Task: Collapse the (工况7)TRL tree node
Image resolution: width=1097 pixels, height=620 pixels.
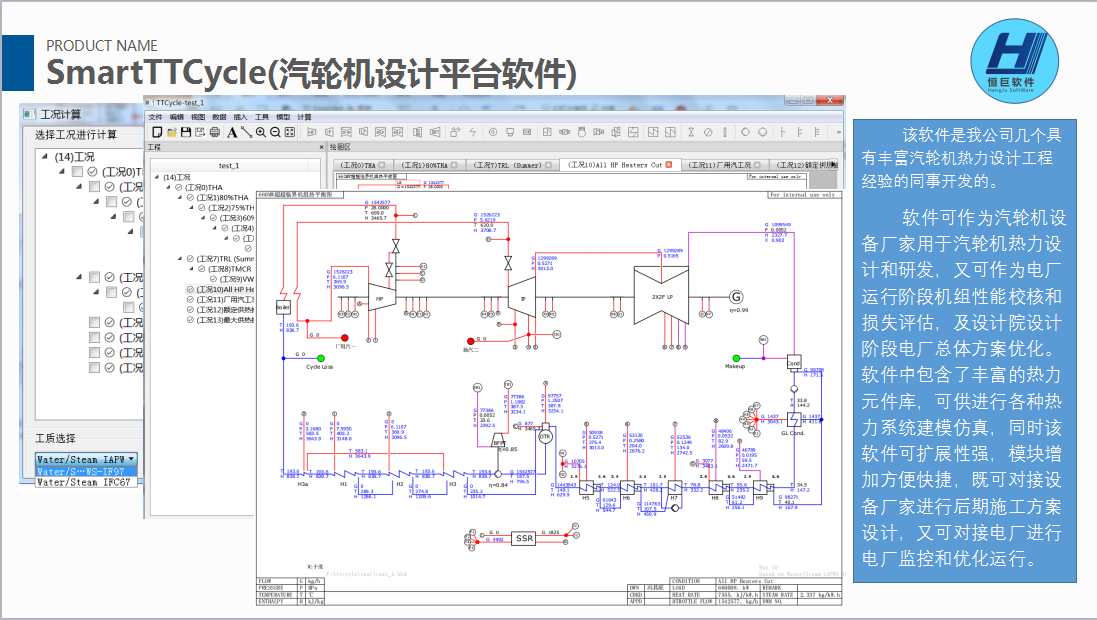Action: tap(180, 259)
